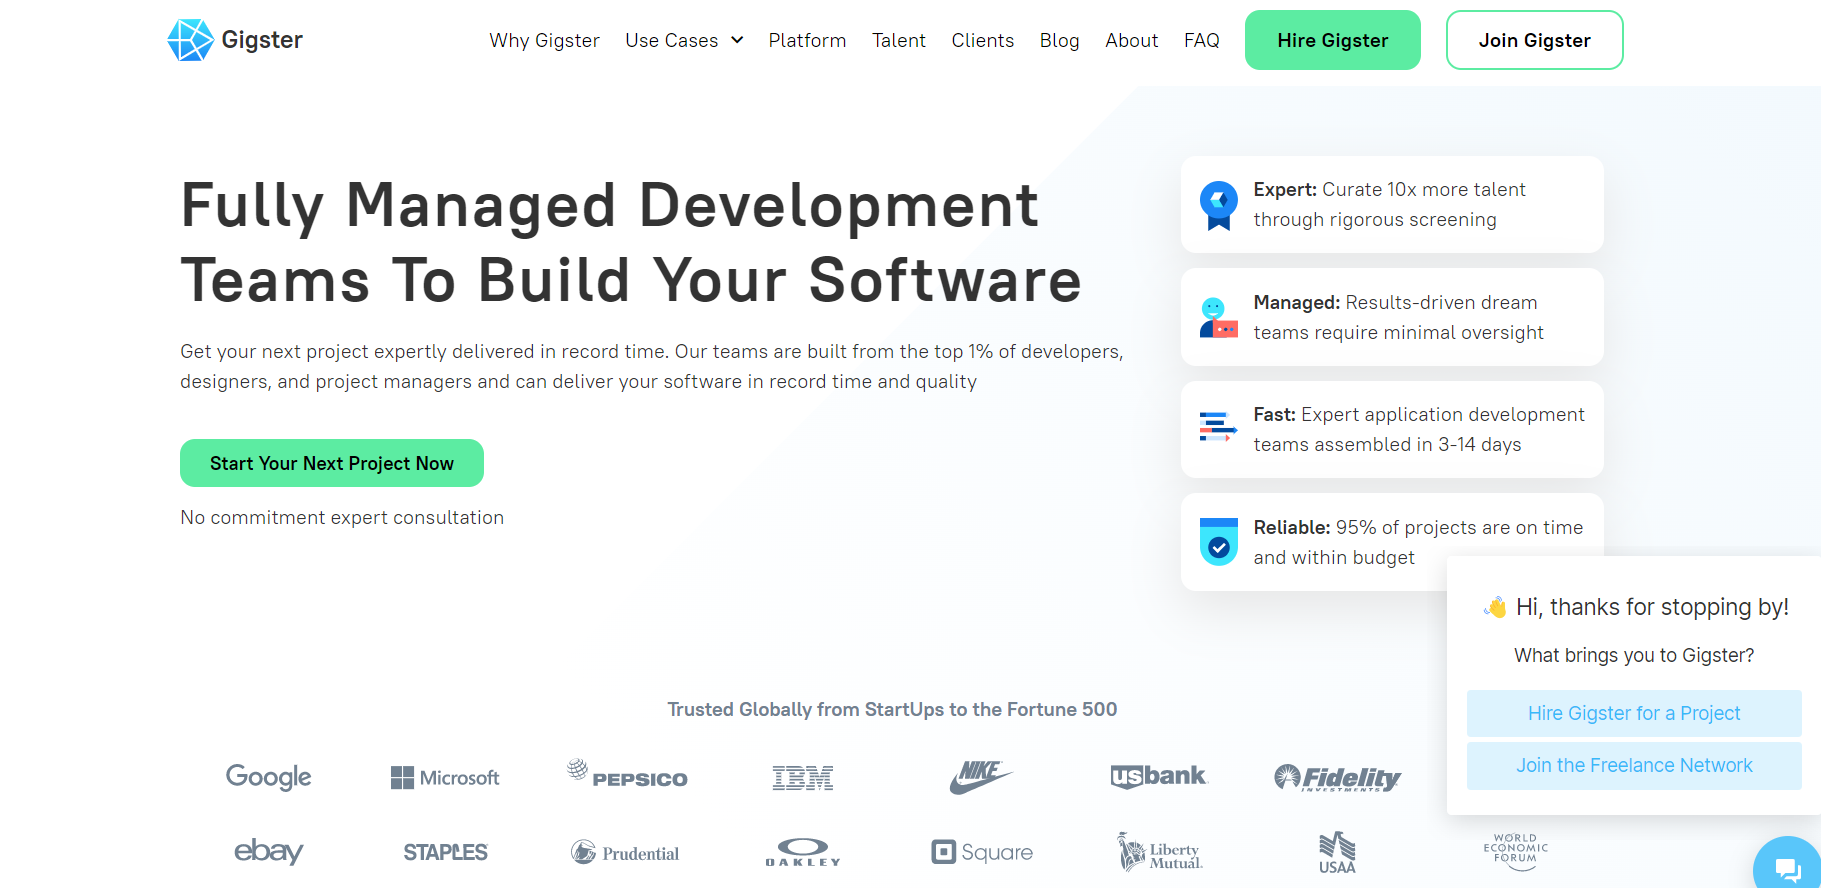Click the IBM logo
This screenshot has height=888, width=1821.
[802, 778]
